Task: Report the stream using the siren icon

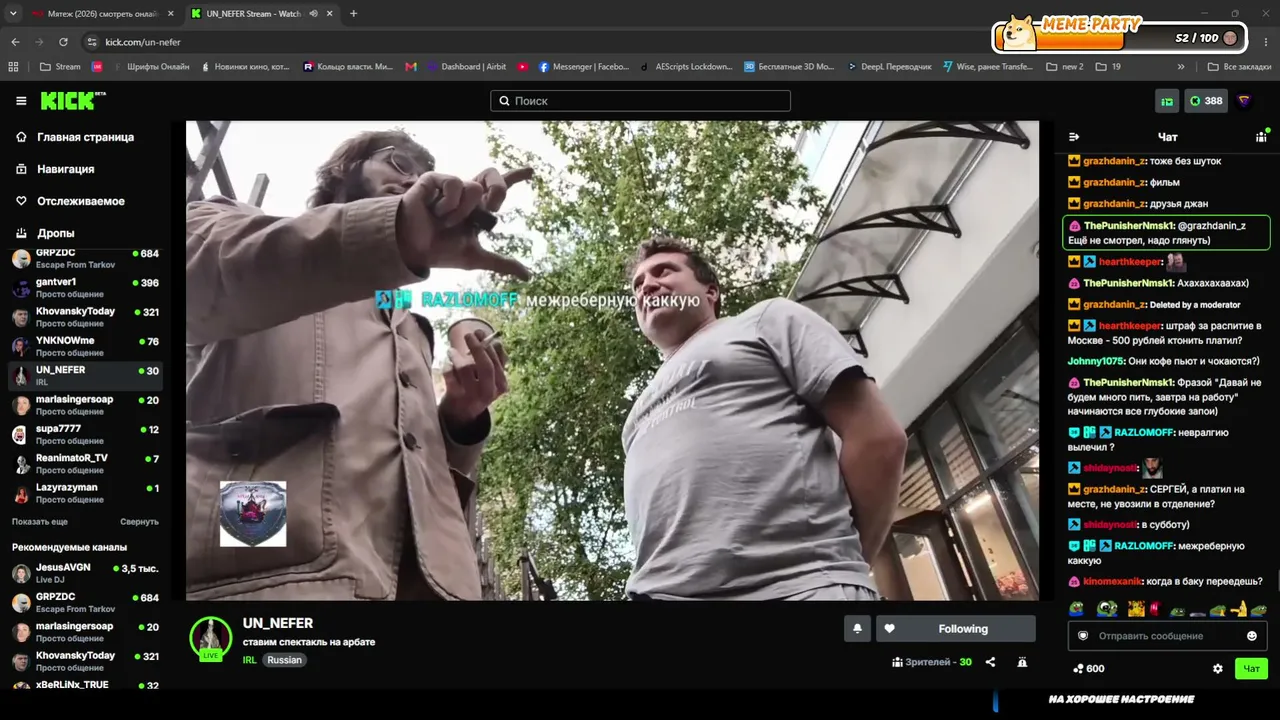Action: click(x=1022, y=662)
